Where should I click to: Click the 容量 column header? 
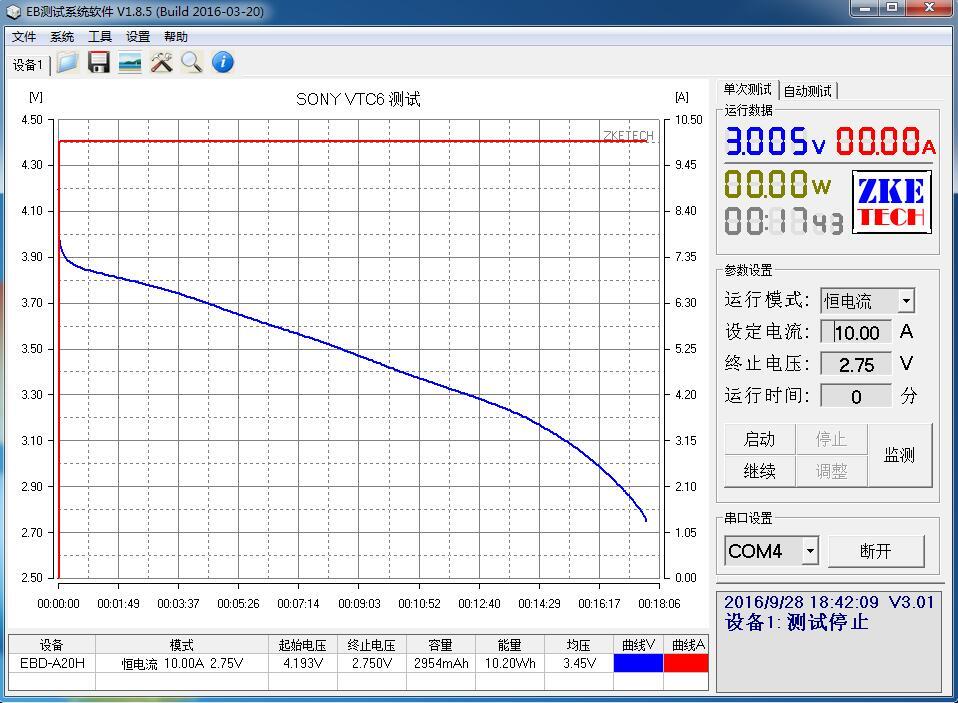coord(441,645)
